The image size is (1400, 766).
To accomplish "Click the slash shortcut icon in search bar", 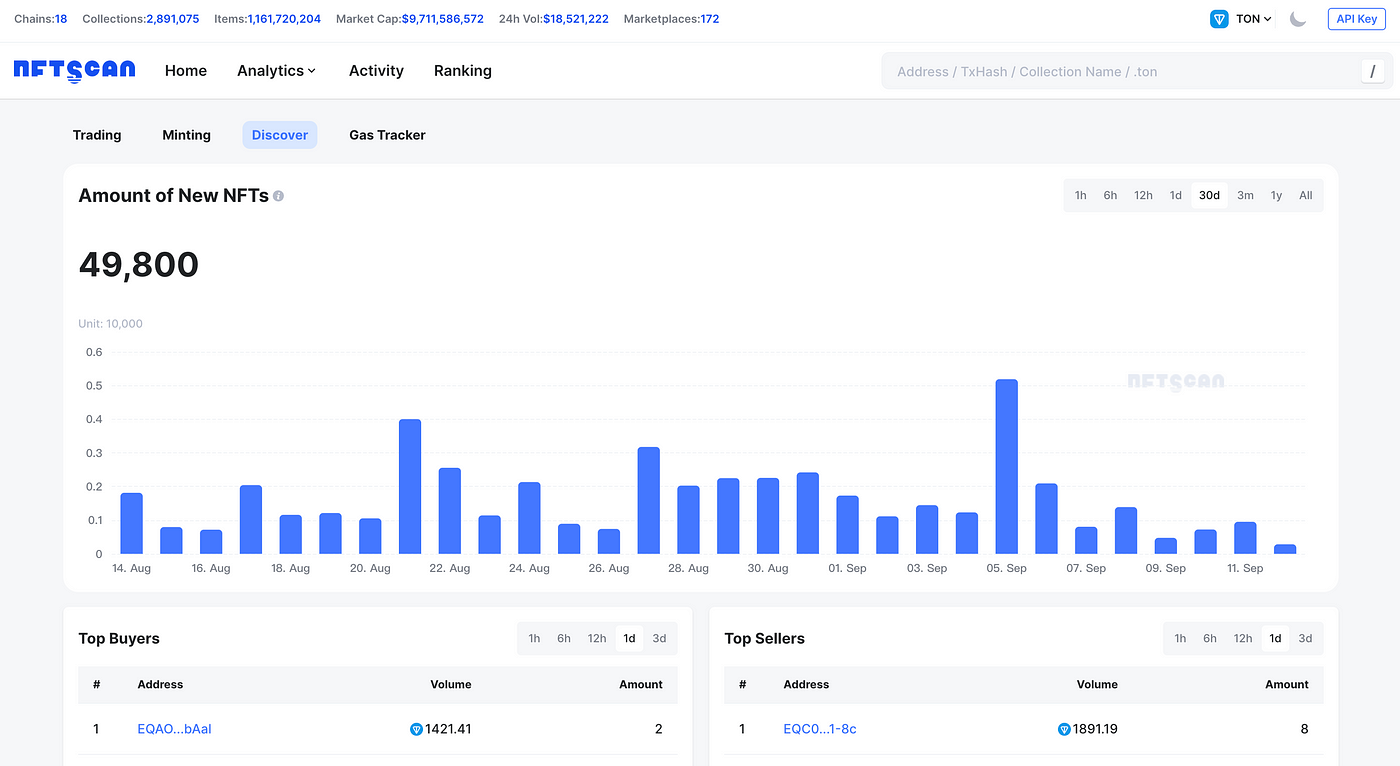I will coord(1372,71).
